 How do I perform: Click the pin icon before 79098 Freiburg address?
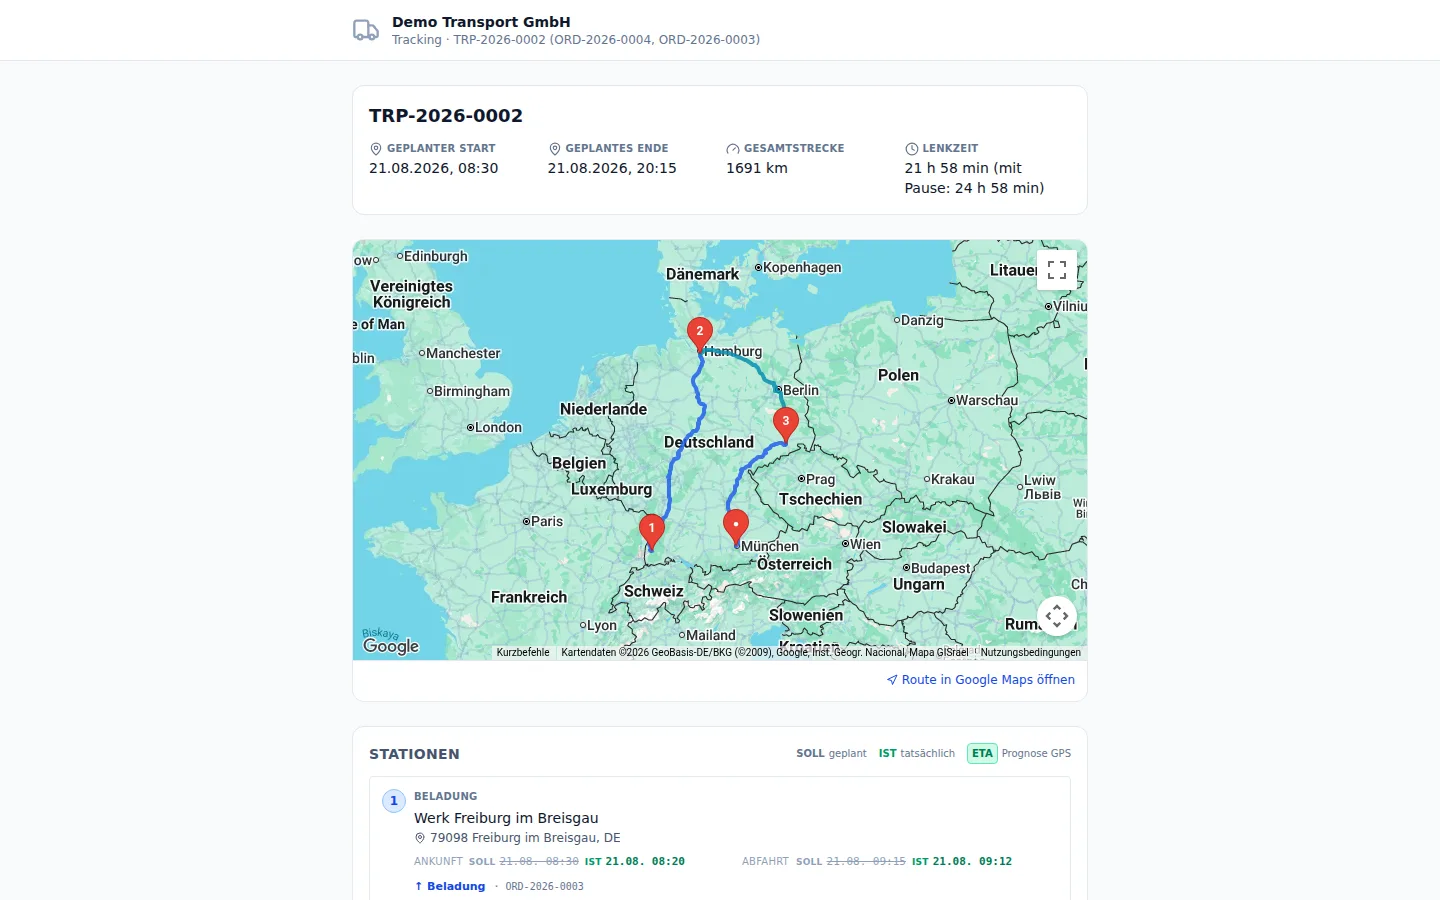pyautogui.click(x=420, y=838)
